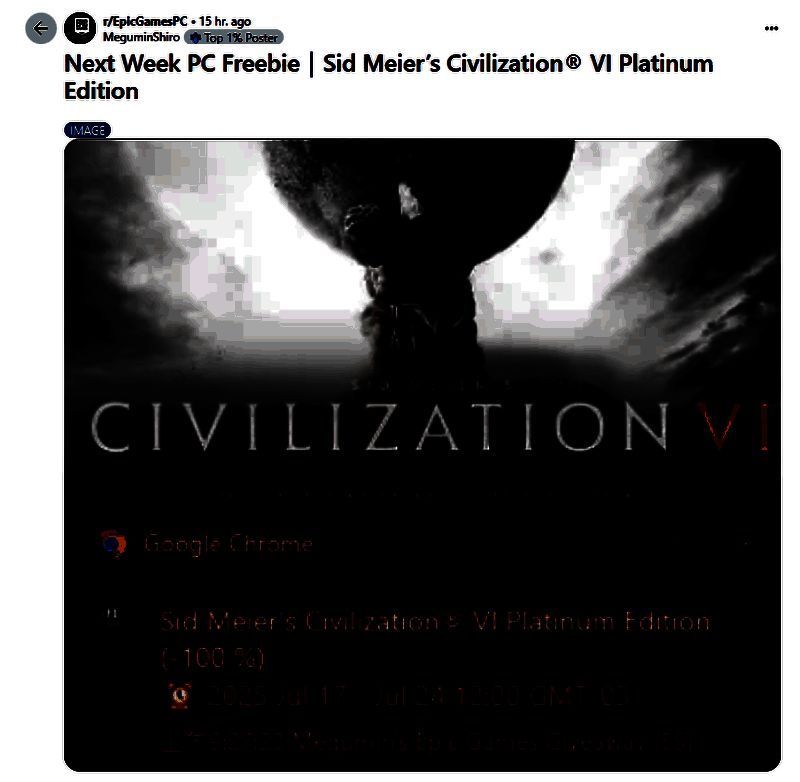The height and width of the screenshot is (782, 800).
Task: Open the Civilization VI post image
Action: click(422, 455)
